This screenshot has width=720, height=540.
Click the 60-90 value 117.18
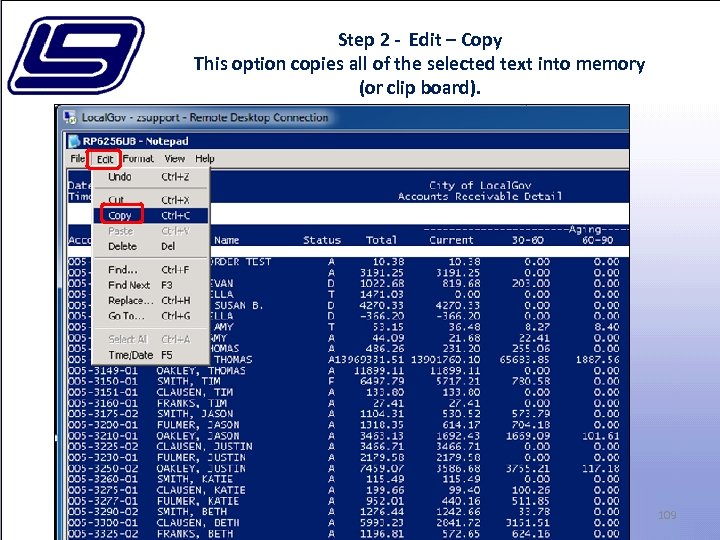[601, 468]
